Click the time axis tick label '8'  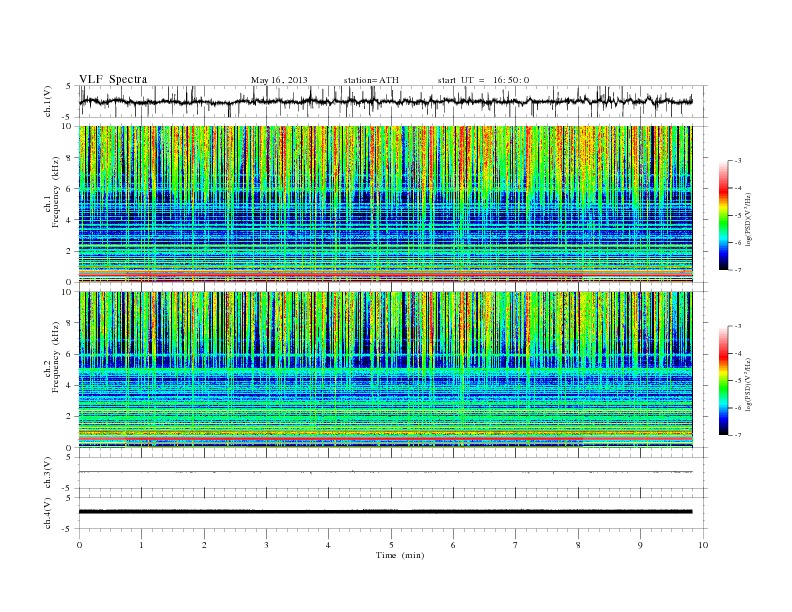578,545
